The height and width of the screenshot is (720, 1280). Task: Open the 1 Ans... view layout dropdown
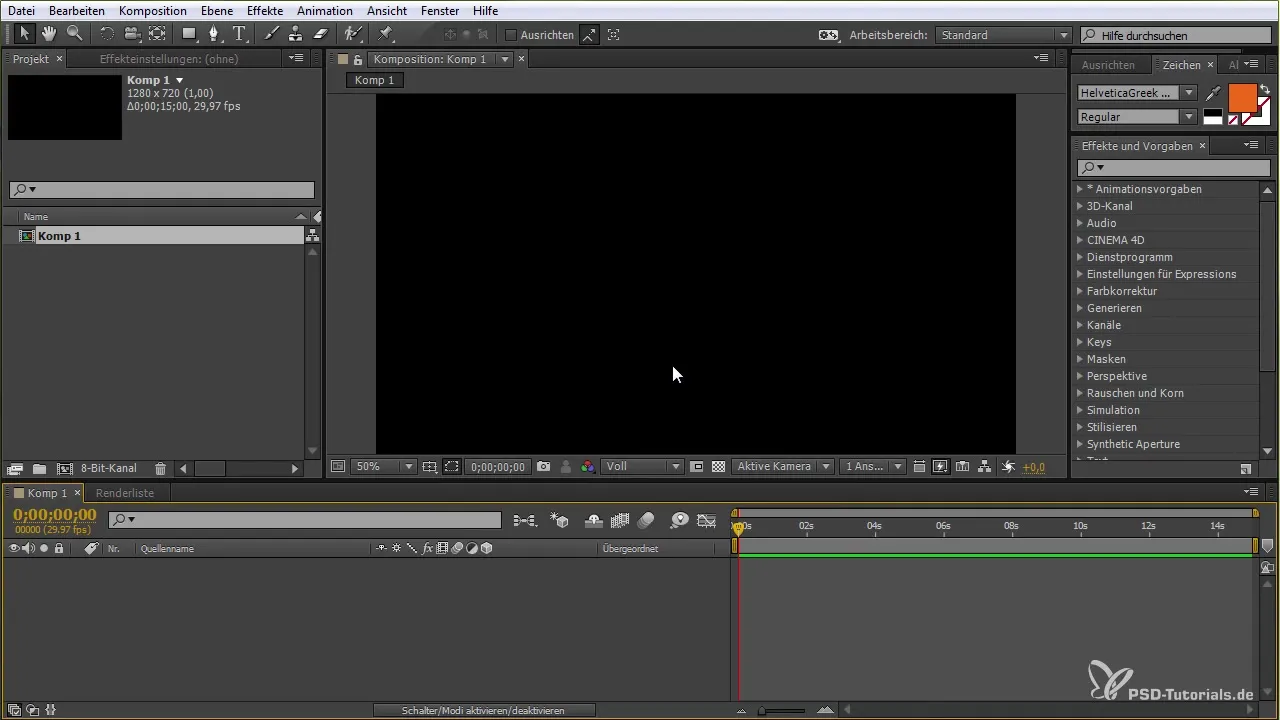pyautogui.click(x=873, y=467)
